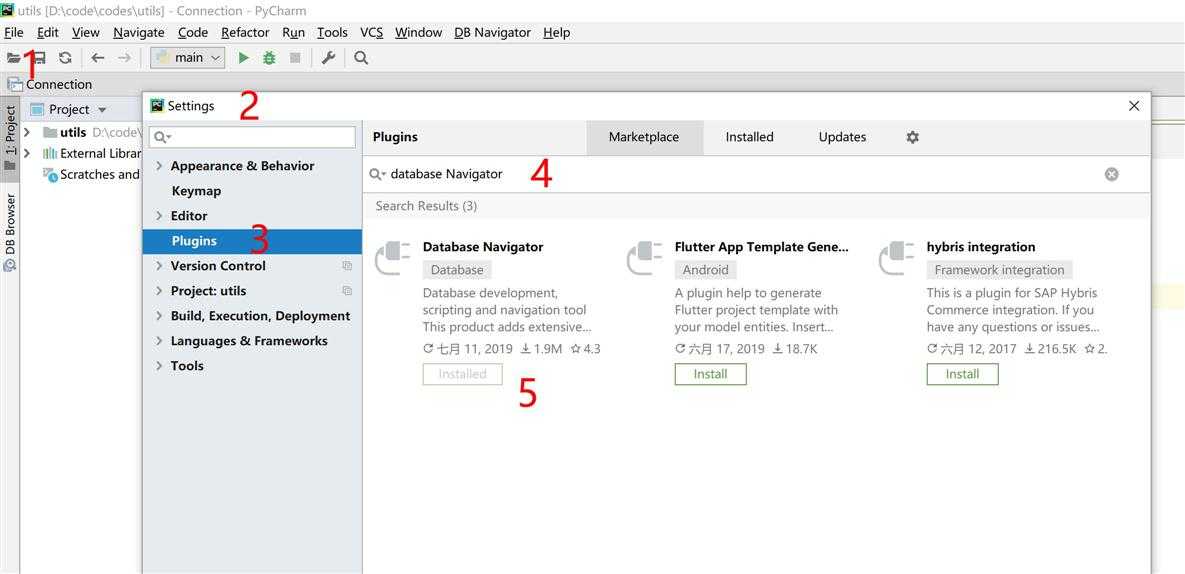1185x574 pixels.
Task: Expand Project: utils settings
Action: 159,291
